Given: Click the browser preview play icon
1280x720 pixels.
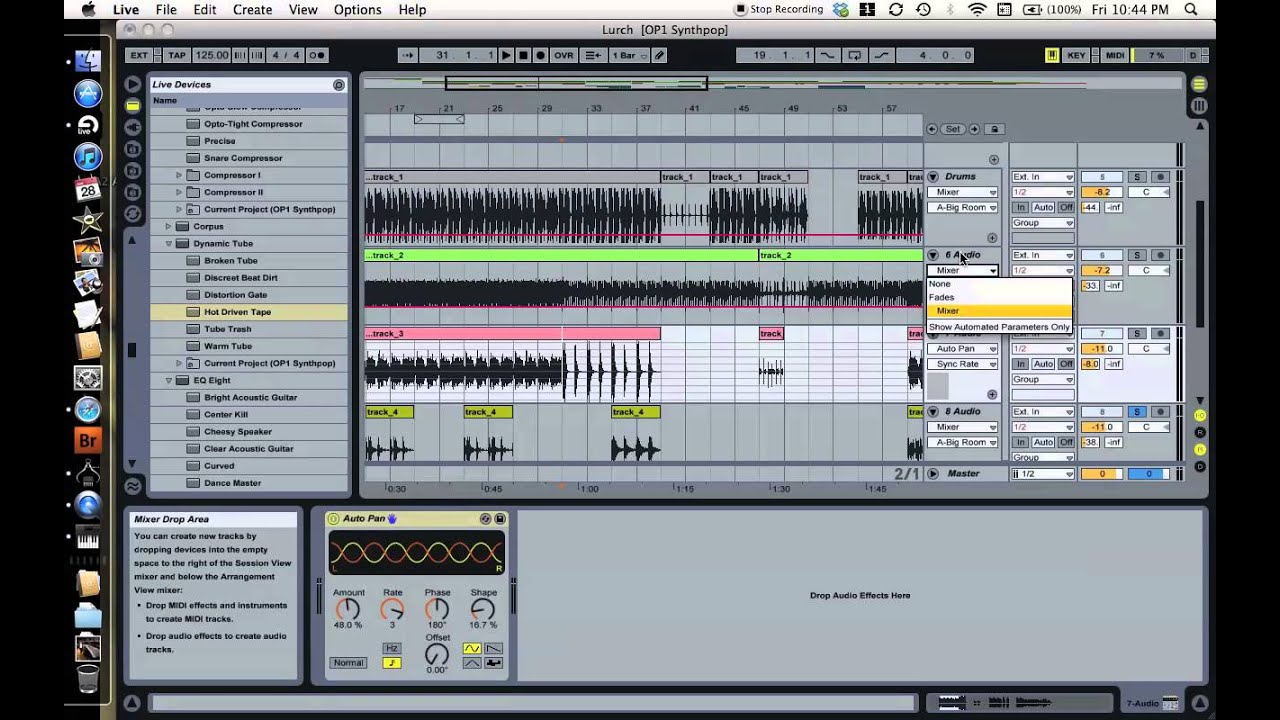Looking at the screenshot, I should point(132,84).
